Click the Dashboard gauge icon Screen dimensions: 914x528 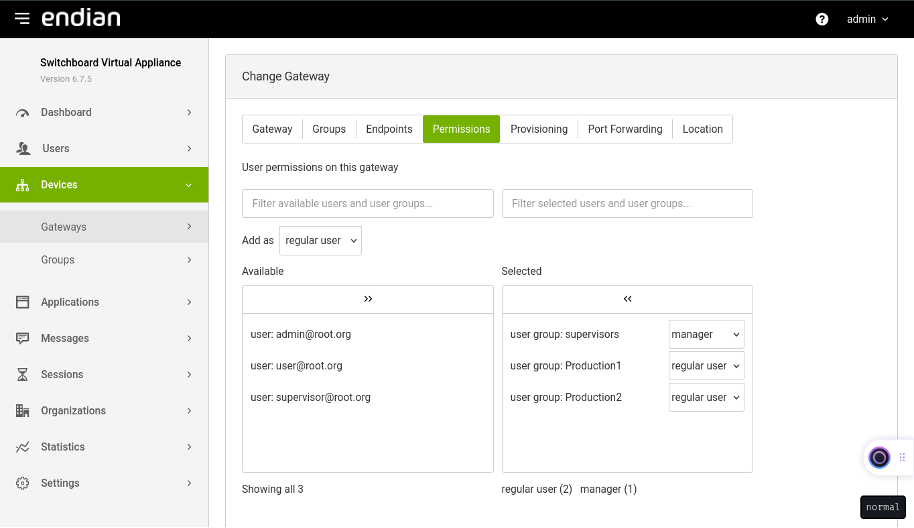coord(23,112)
